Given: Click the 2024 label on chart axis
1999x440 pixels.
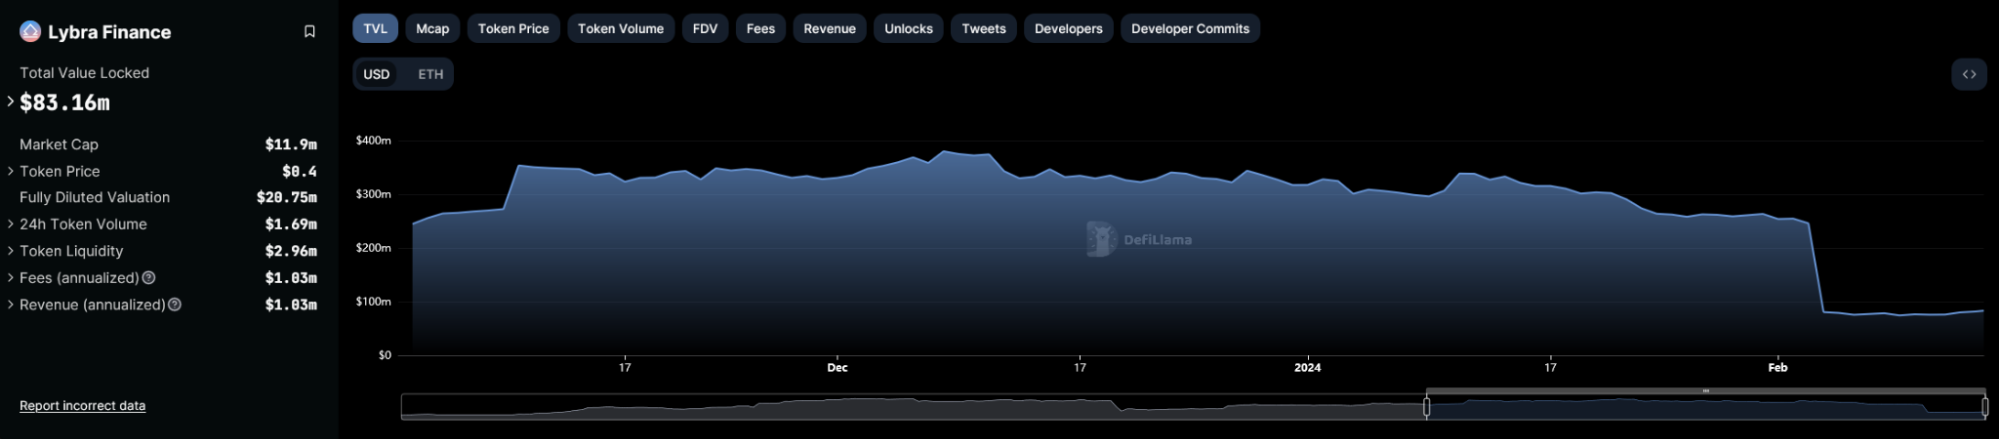Looking at the screenshot, I should pos(1307,368).
